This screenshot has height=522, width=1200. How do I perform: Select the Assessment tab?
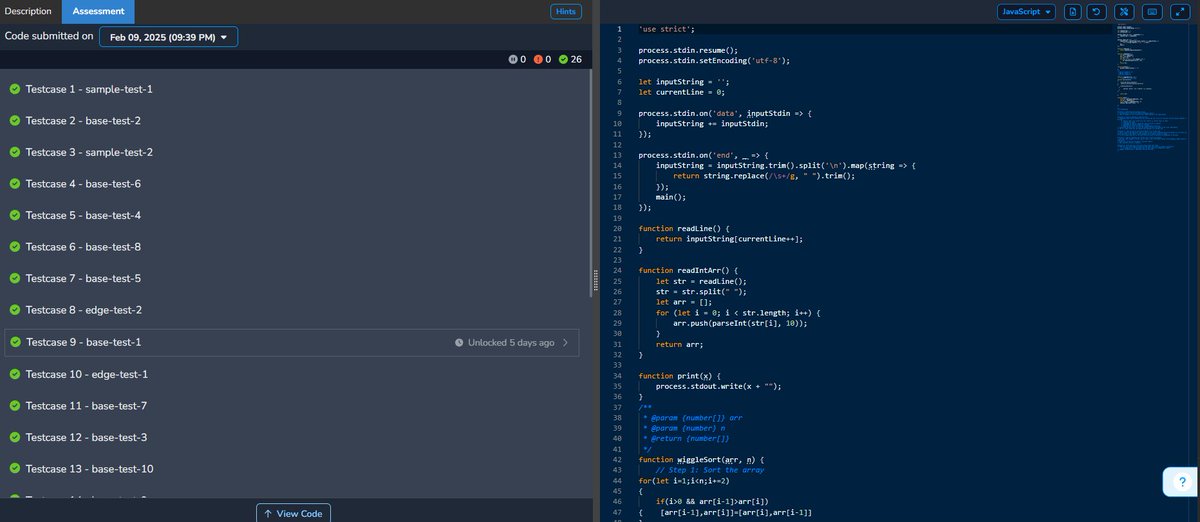[98, 12]
